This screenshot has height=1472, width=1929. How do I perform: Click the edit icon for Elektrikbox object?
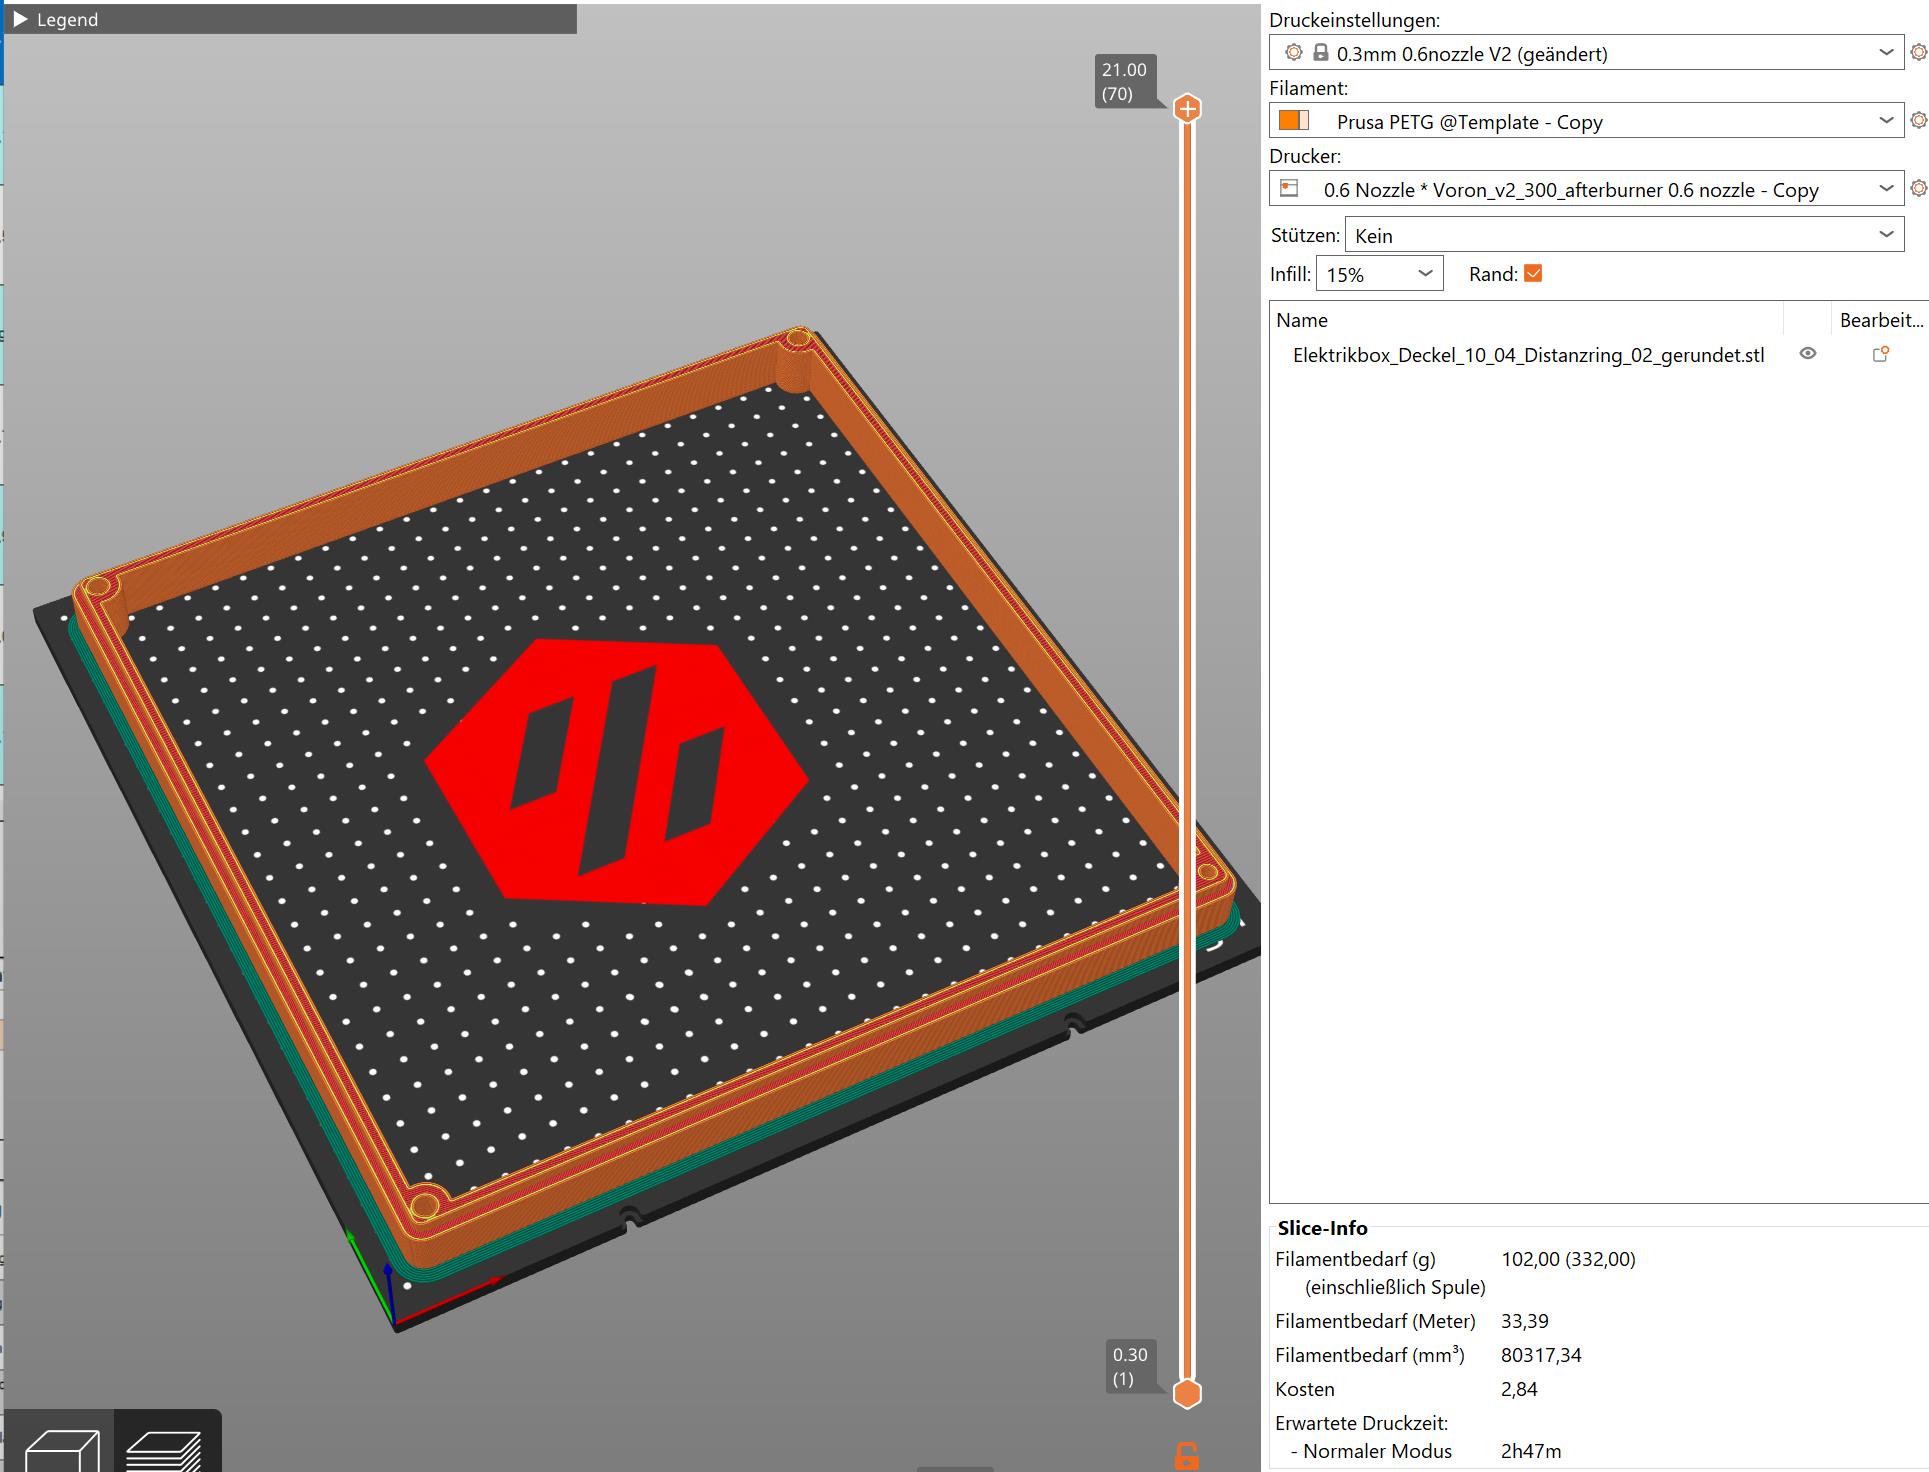tap(1880, 354)
